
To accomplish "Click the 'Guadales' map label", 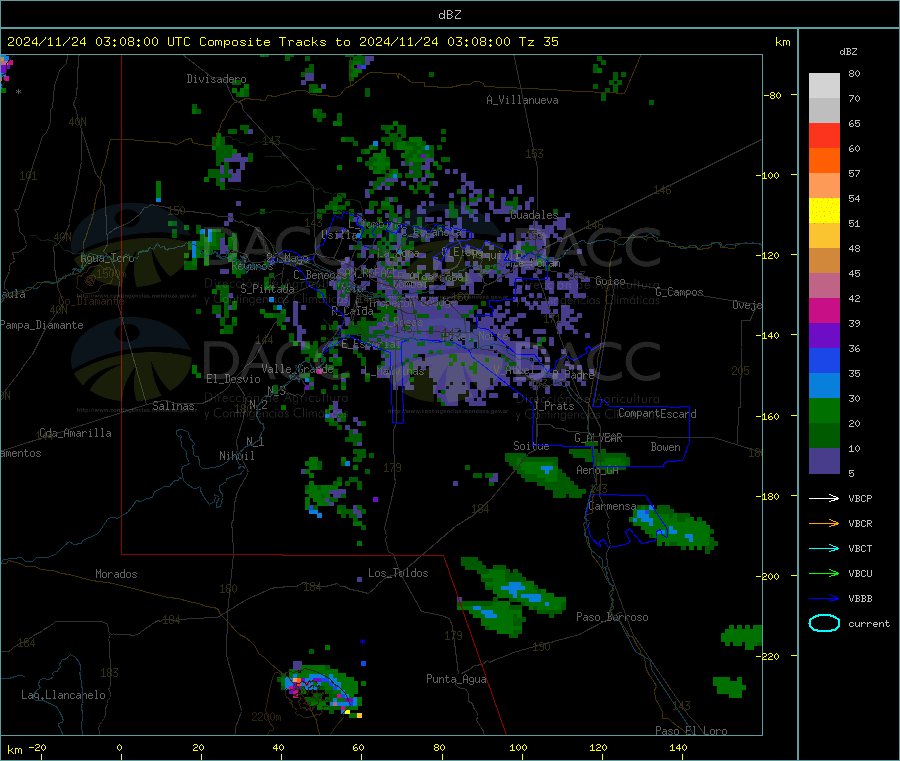I will [534, 215].
